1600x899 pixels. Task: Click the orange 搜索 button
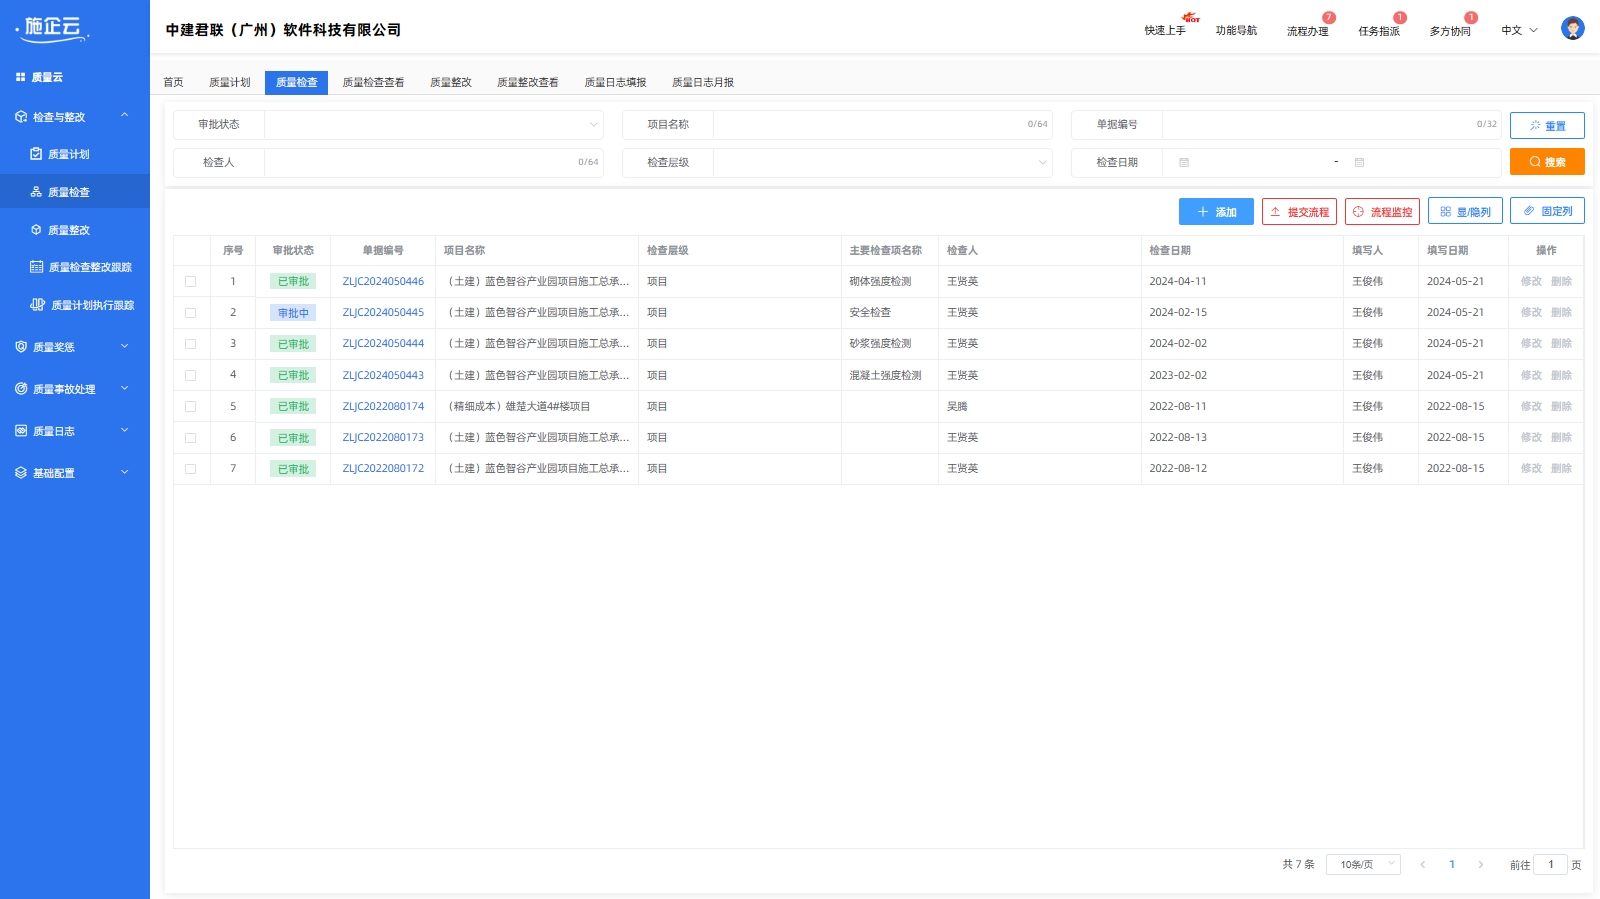coord(1546,162)
